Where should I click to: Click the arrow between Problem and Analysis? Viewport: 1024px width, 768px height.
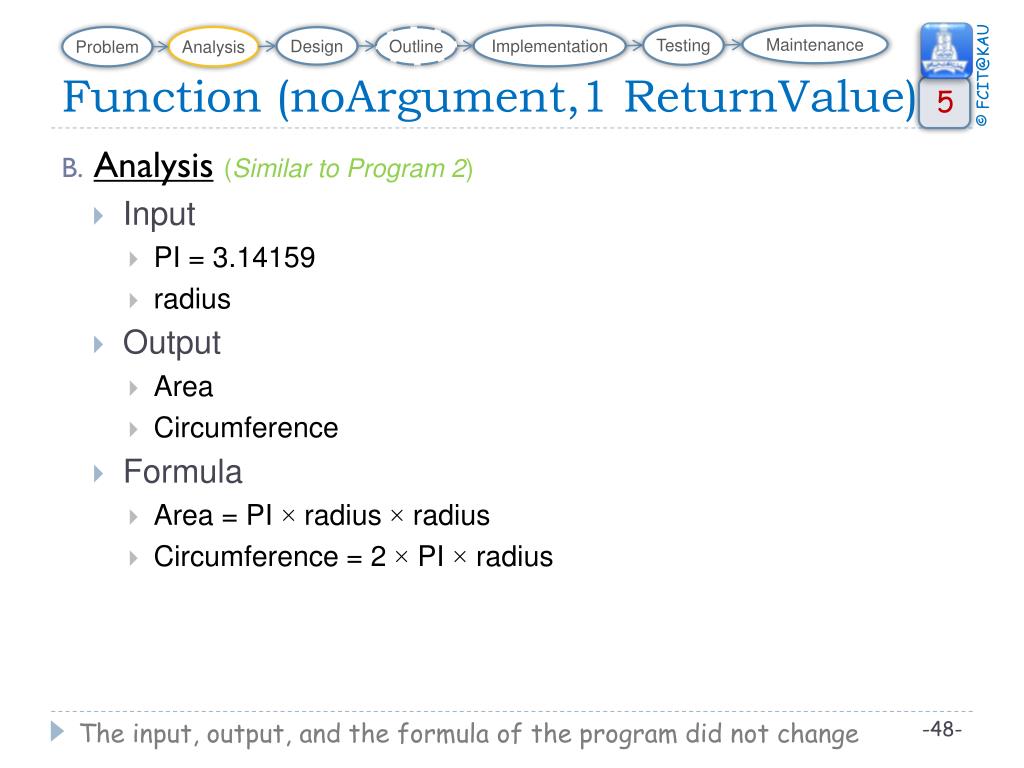[x=160, y=47]
